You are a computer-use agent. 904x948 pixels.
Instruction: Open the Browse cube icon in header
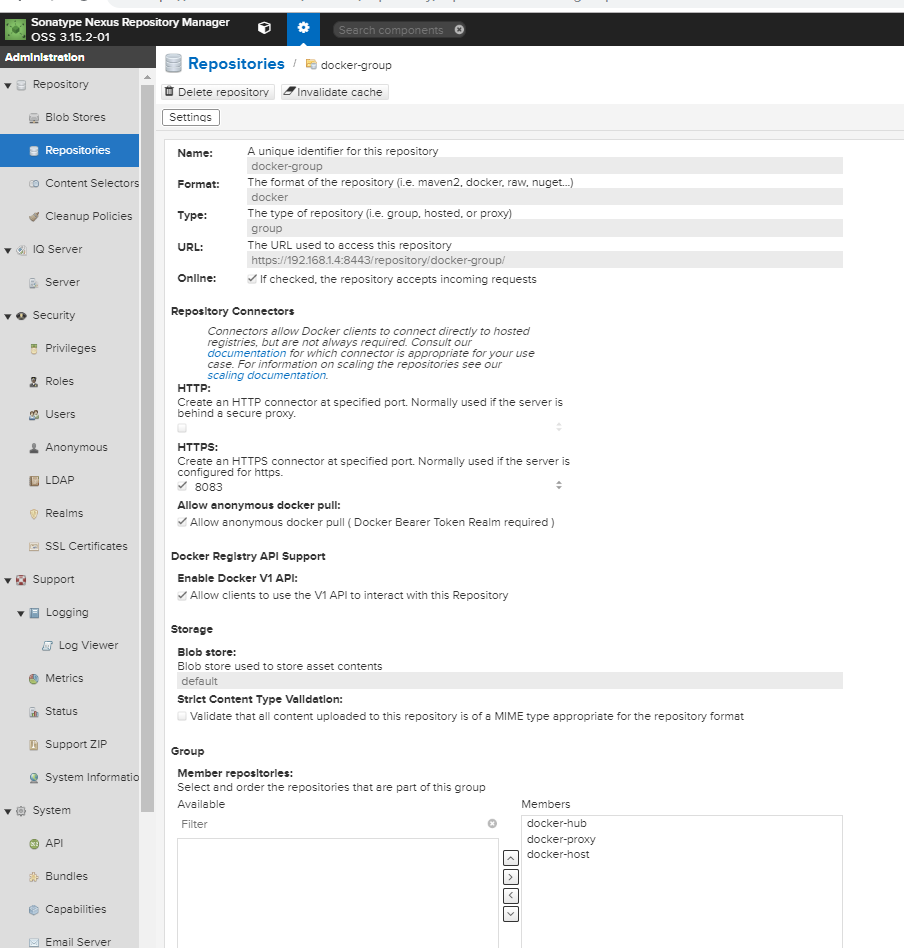click(x=264, y=28)
